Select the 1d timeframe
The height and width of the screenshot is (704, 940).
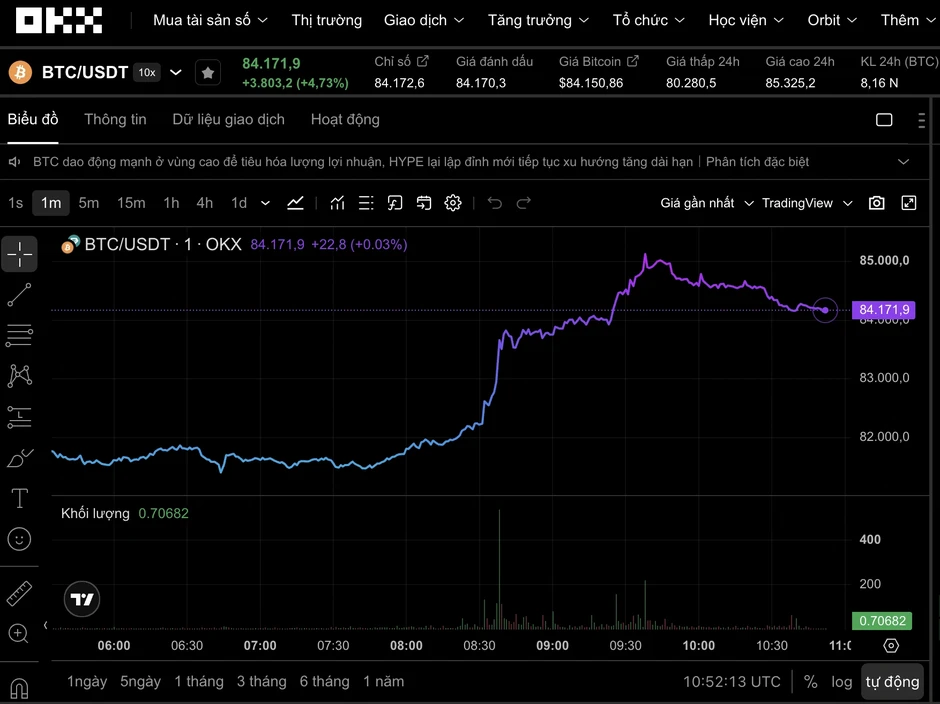click(x=239, y=203)
